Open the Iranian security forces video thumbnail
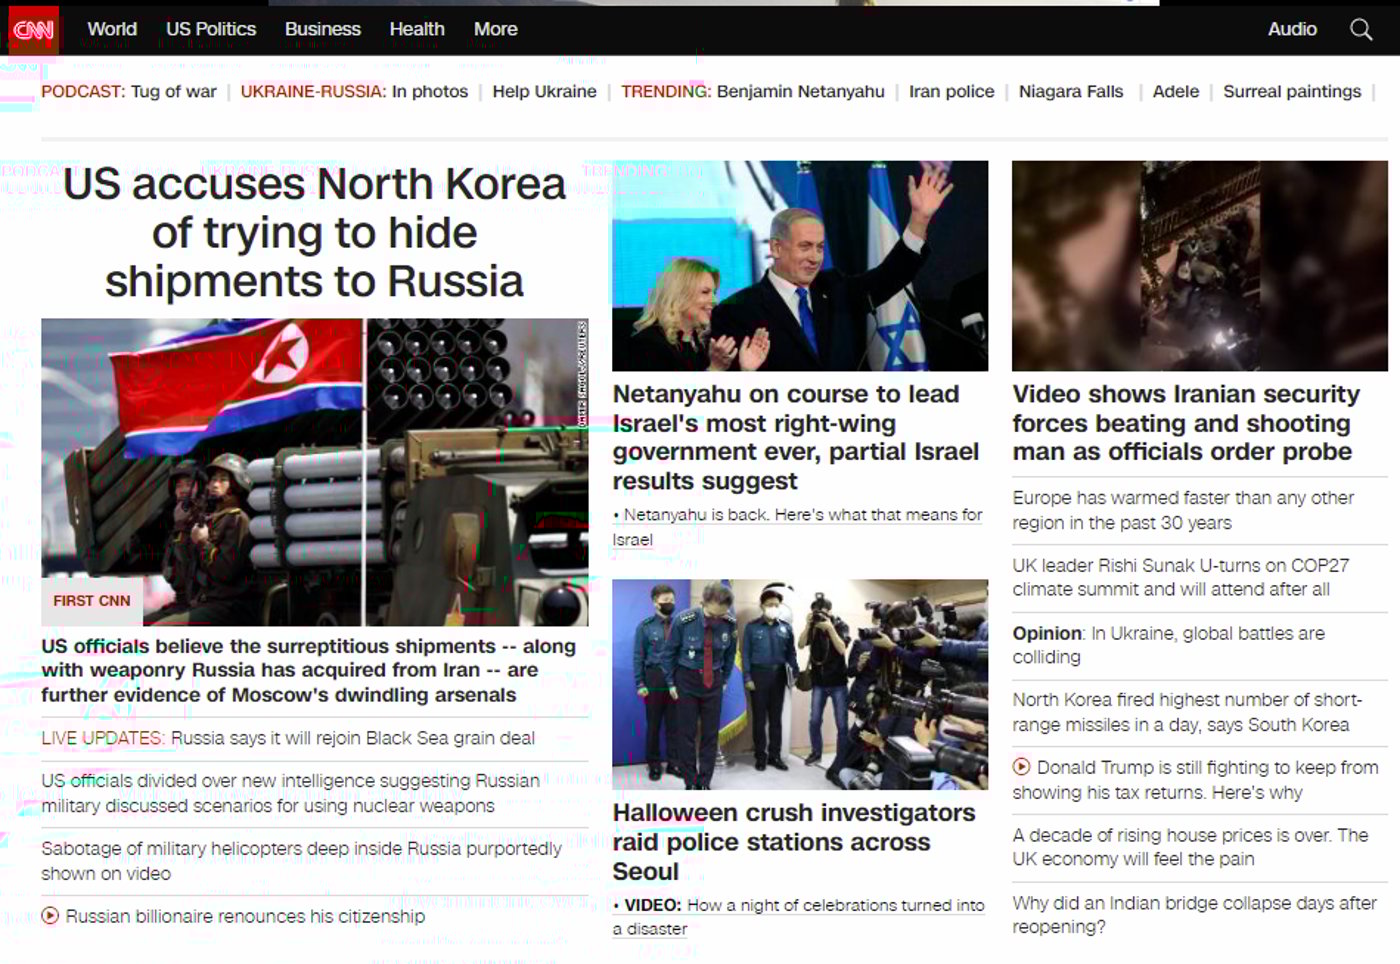The image size is (1400, 964). click(x=1200, y=266)
